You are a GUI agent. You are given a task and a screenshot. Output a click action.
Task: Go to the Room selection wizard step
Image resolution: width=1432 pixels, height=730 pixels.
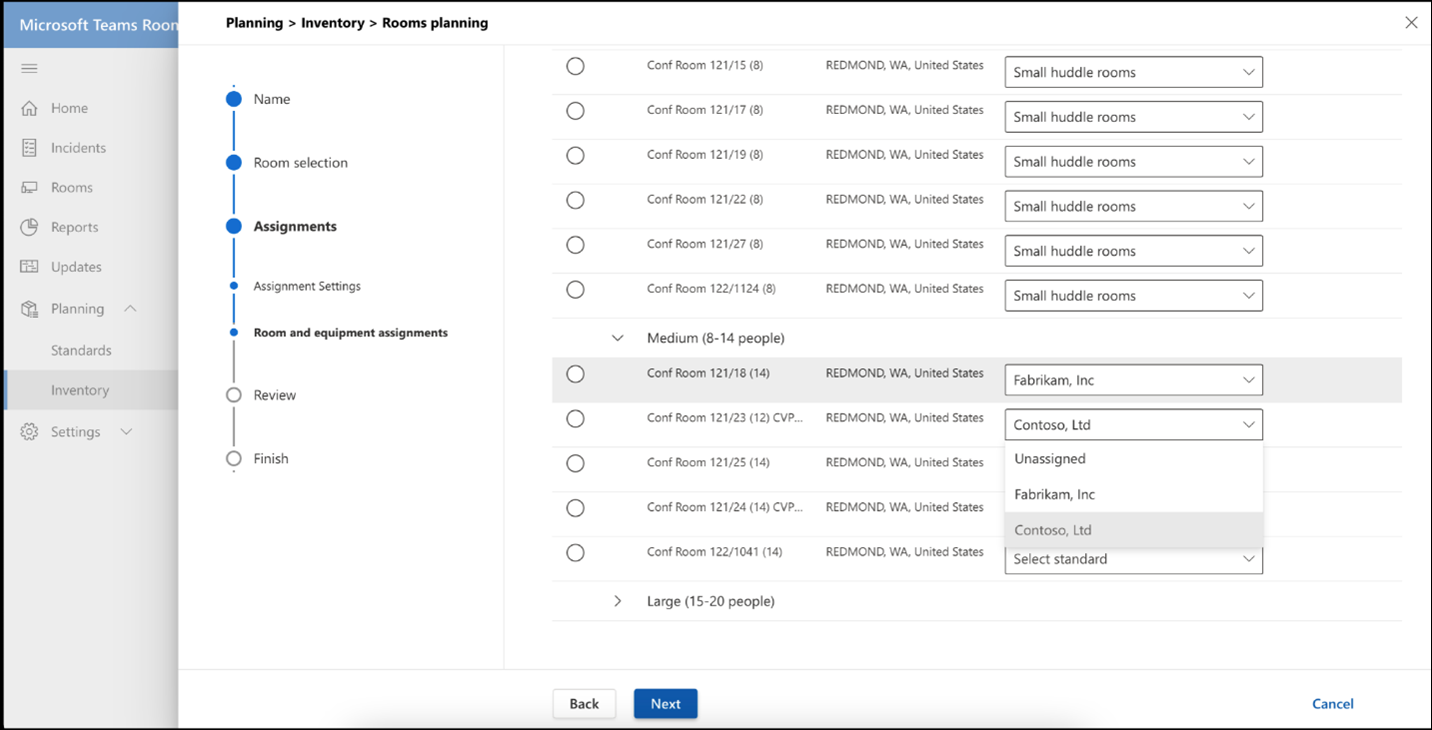(x=301, y=163)
